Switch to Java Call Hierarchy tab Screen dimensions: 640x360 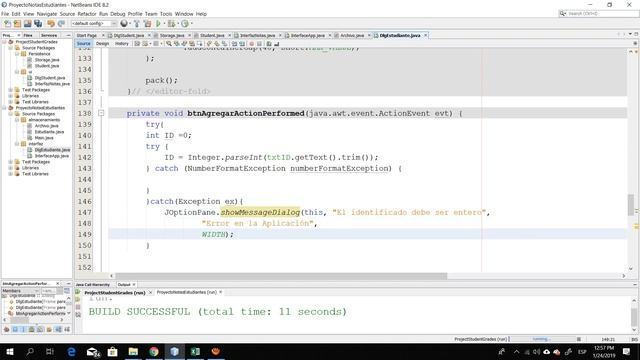(x=93, y=284)
